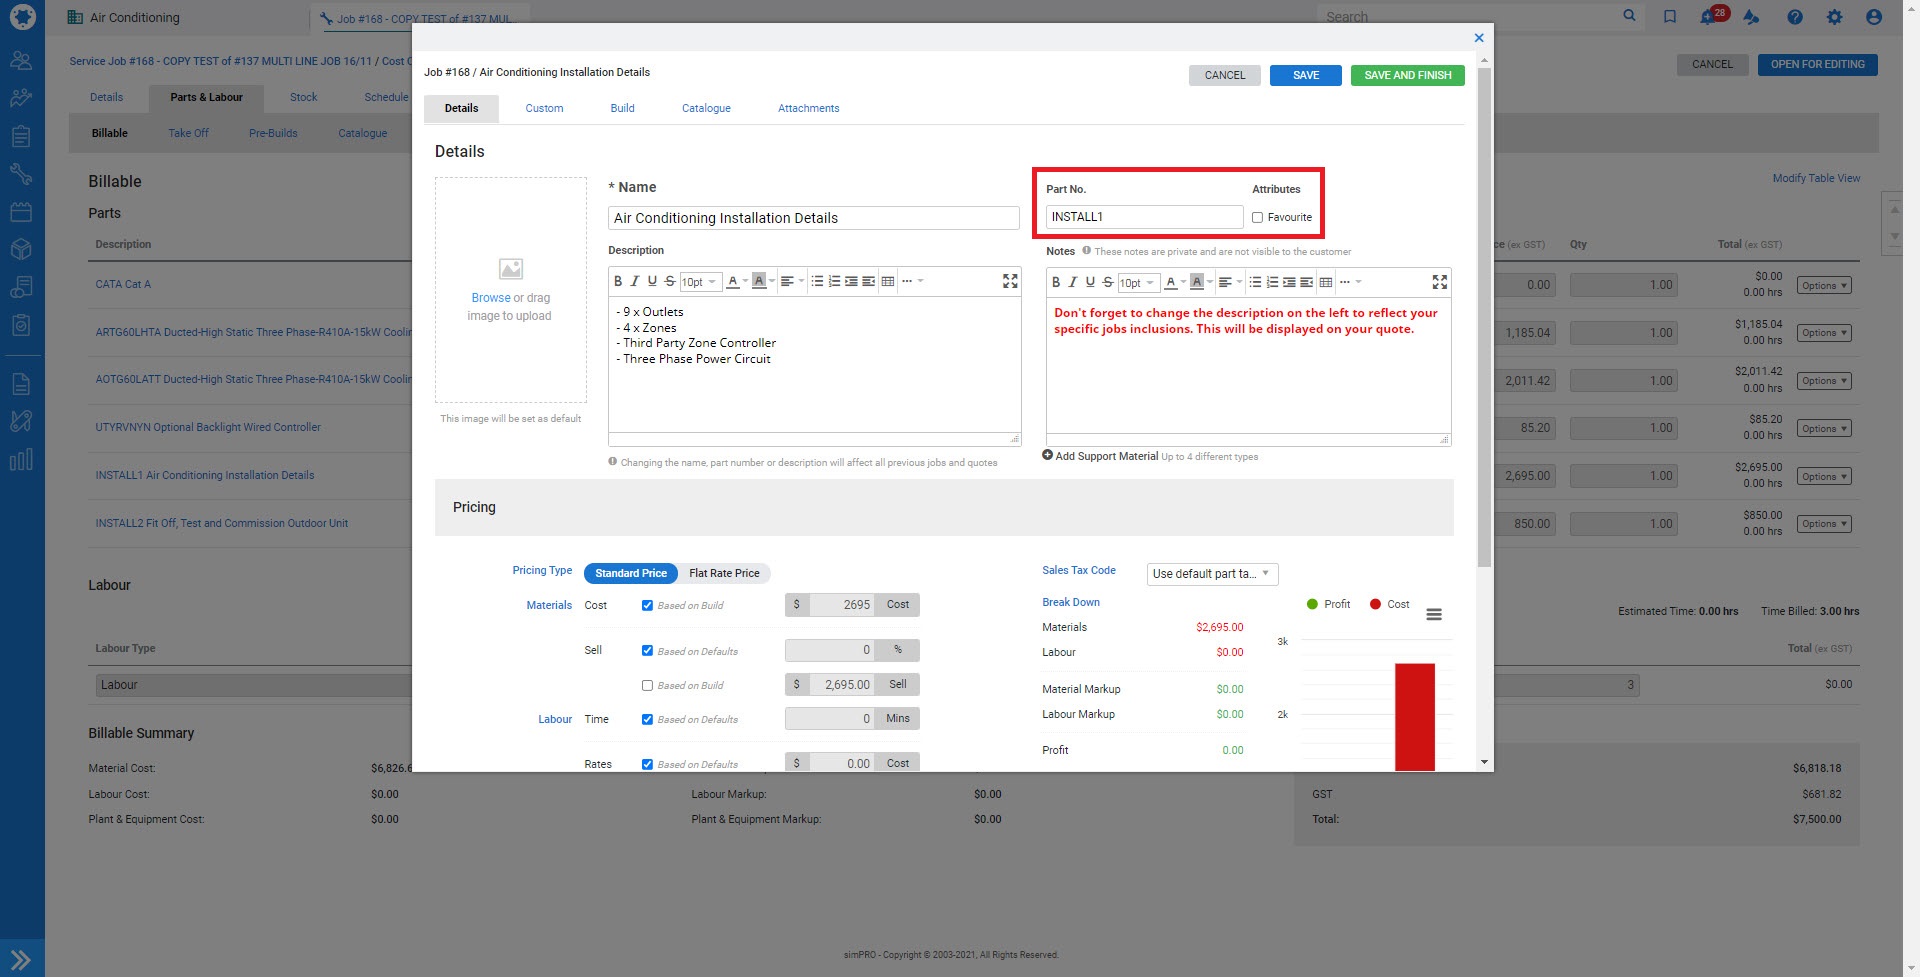Screen dimensions: 1920x977
Task: Underline text in the Description editor toolbar
Action: pos(652,282)
